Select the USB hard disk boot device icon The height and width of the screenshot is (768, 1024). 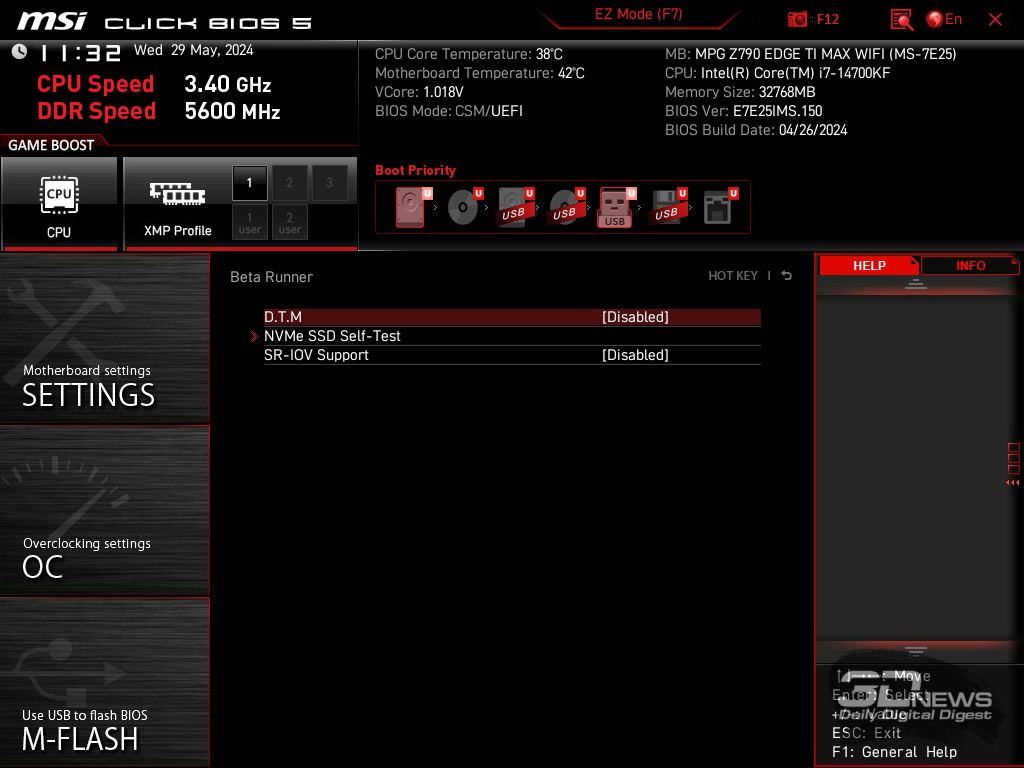coord(515,207)
